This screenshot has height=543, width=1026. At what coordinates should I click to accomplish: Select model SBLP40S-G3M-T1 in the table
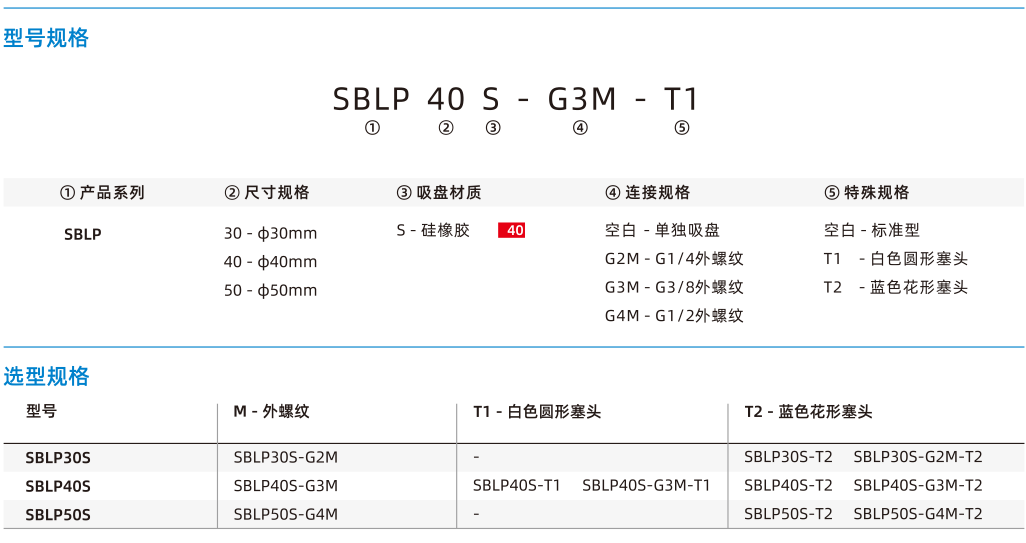pyautogui.click(x=646, y=485)
